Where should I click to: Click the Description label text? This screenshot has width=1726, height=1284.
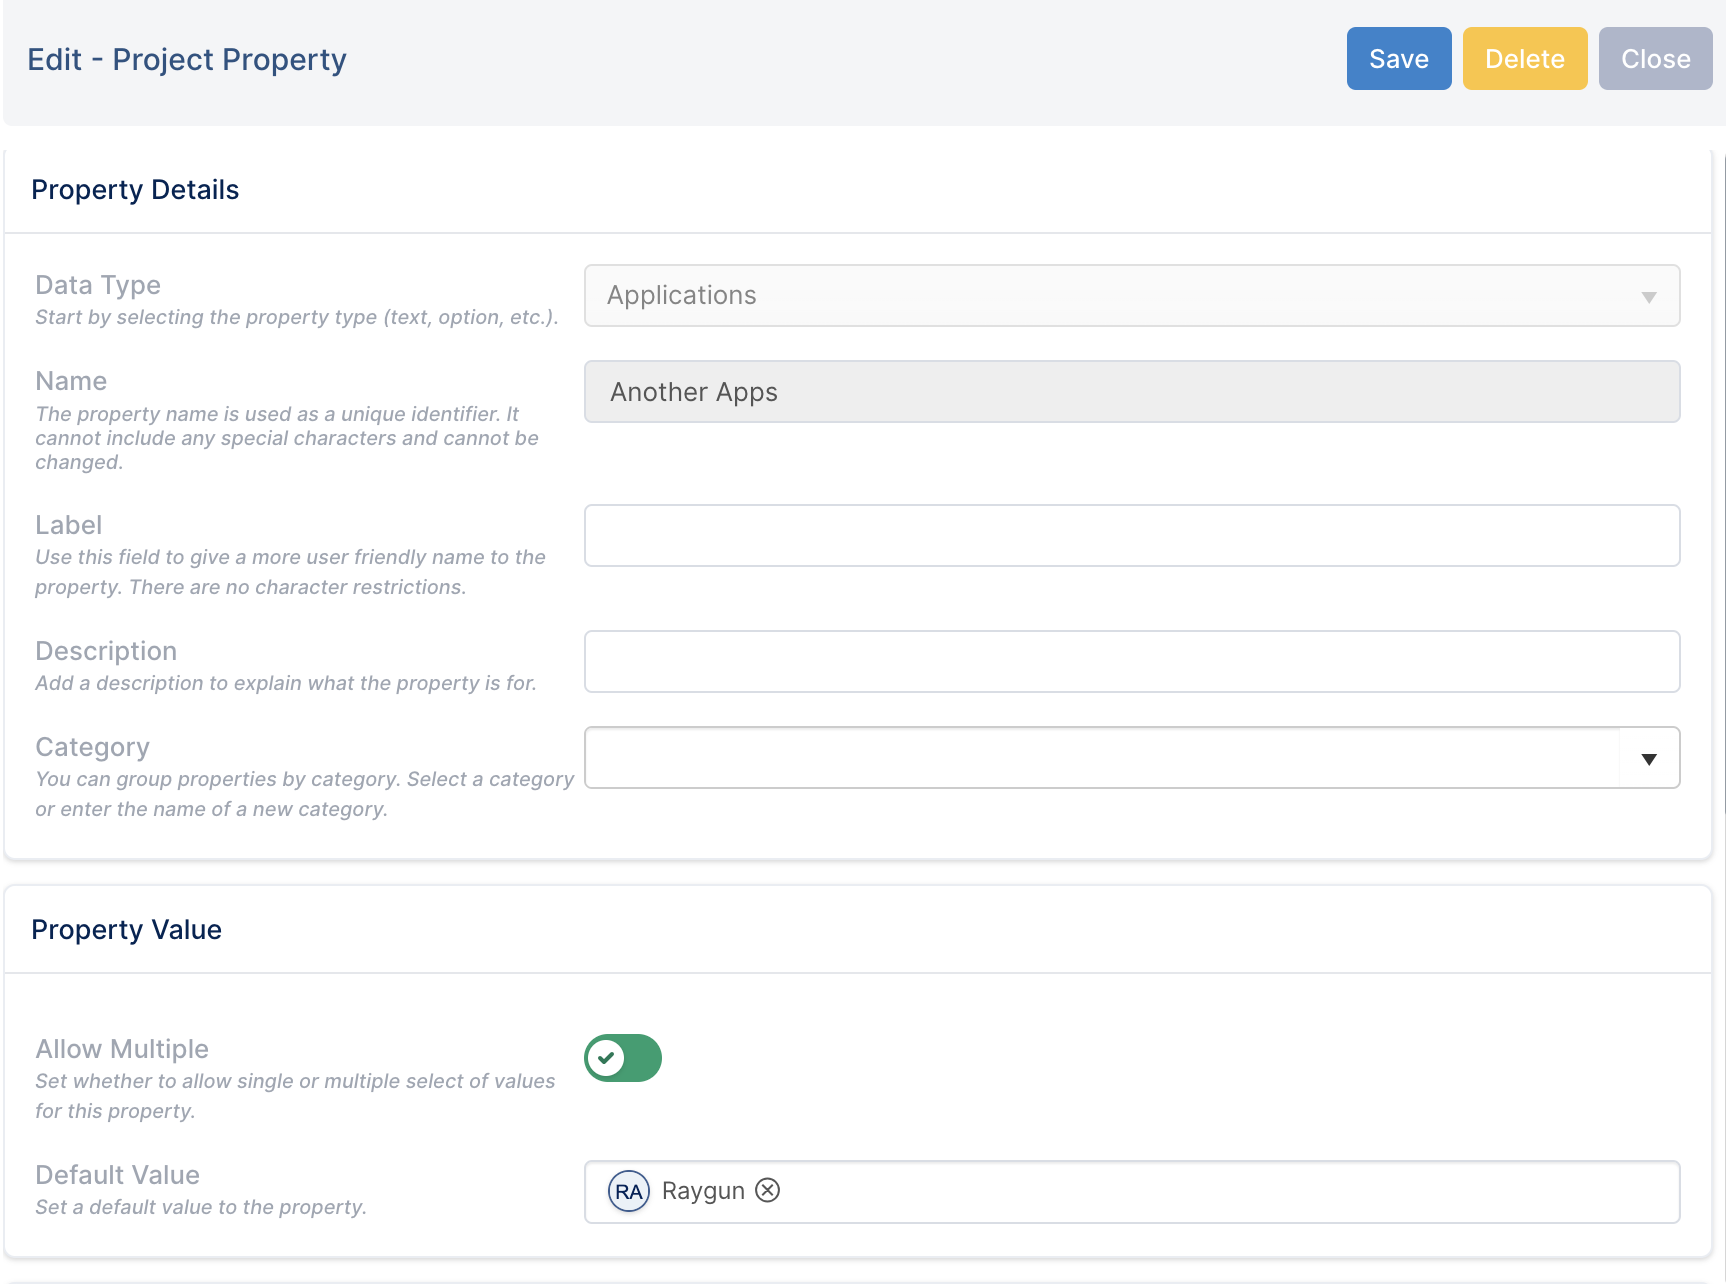pos(106,651)
